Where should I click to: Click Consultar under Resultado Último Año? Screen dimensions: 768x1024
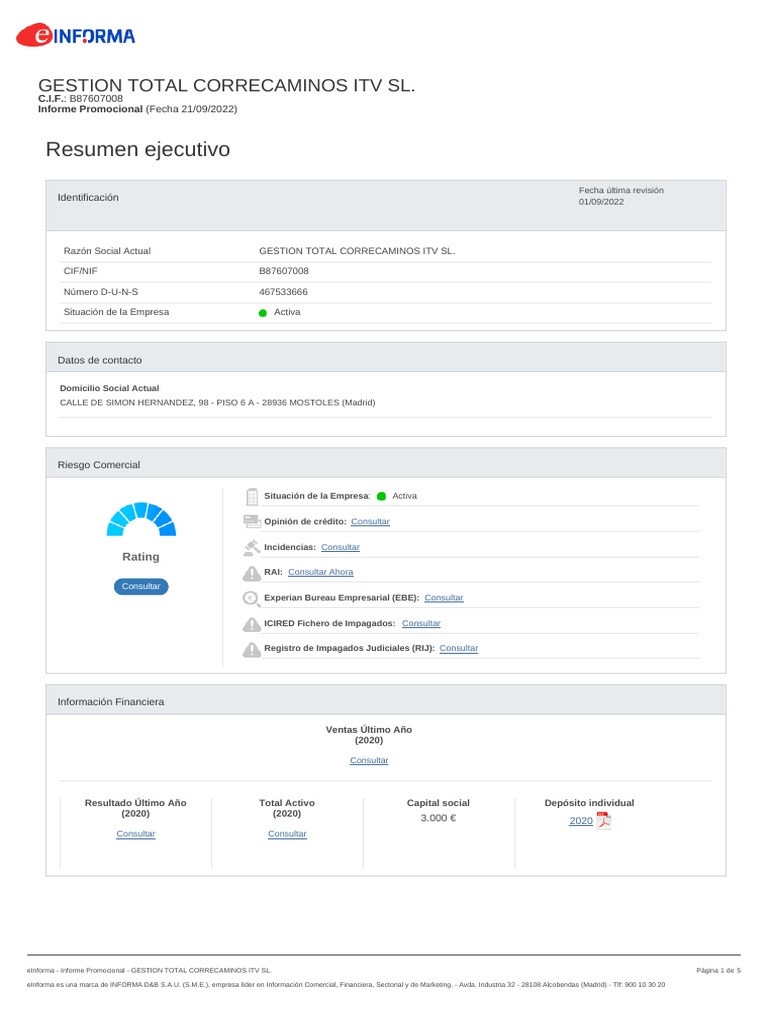point(136,834)
